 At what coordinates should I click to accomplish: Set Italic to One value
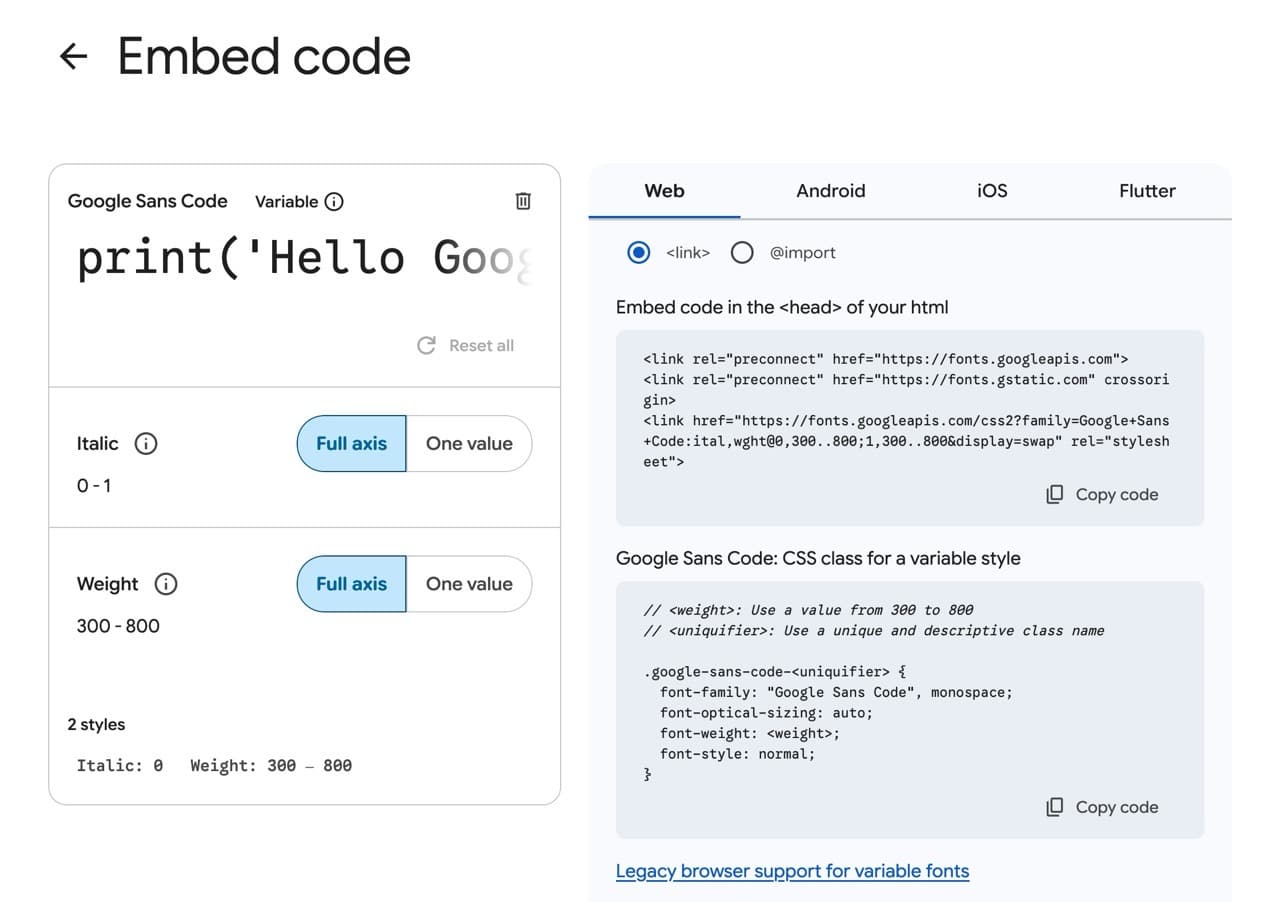[469, 443]
